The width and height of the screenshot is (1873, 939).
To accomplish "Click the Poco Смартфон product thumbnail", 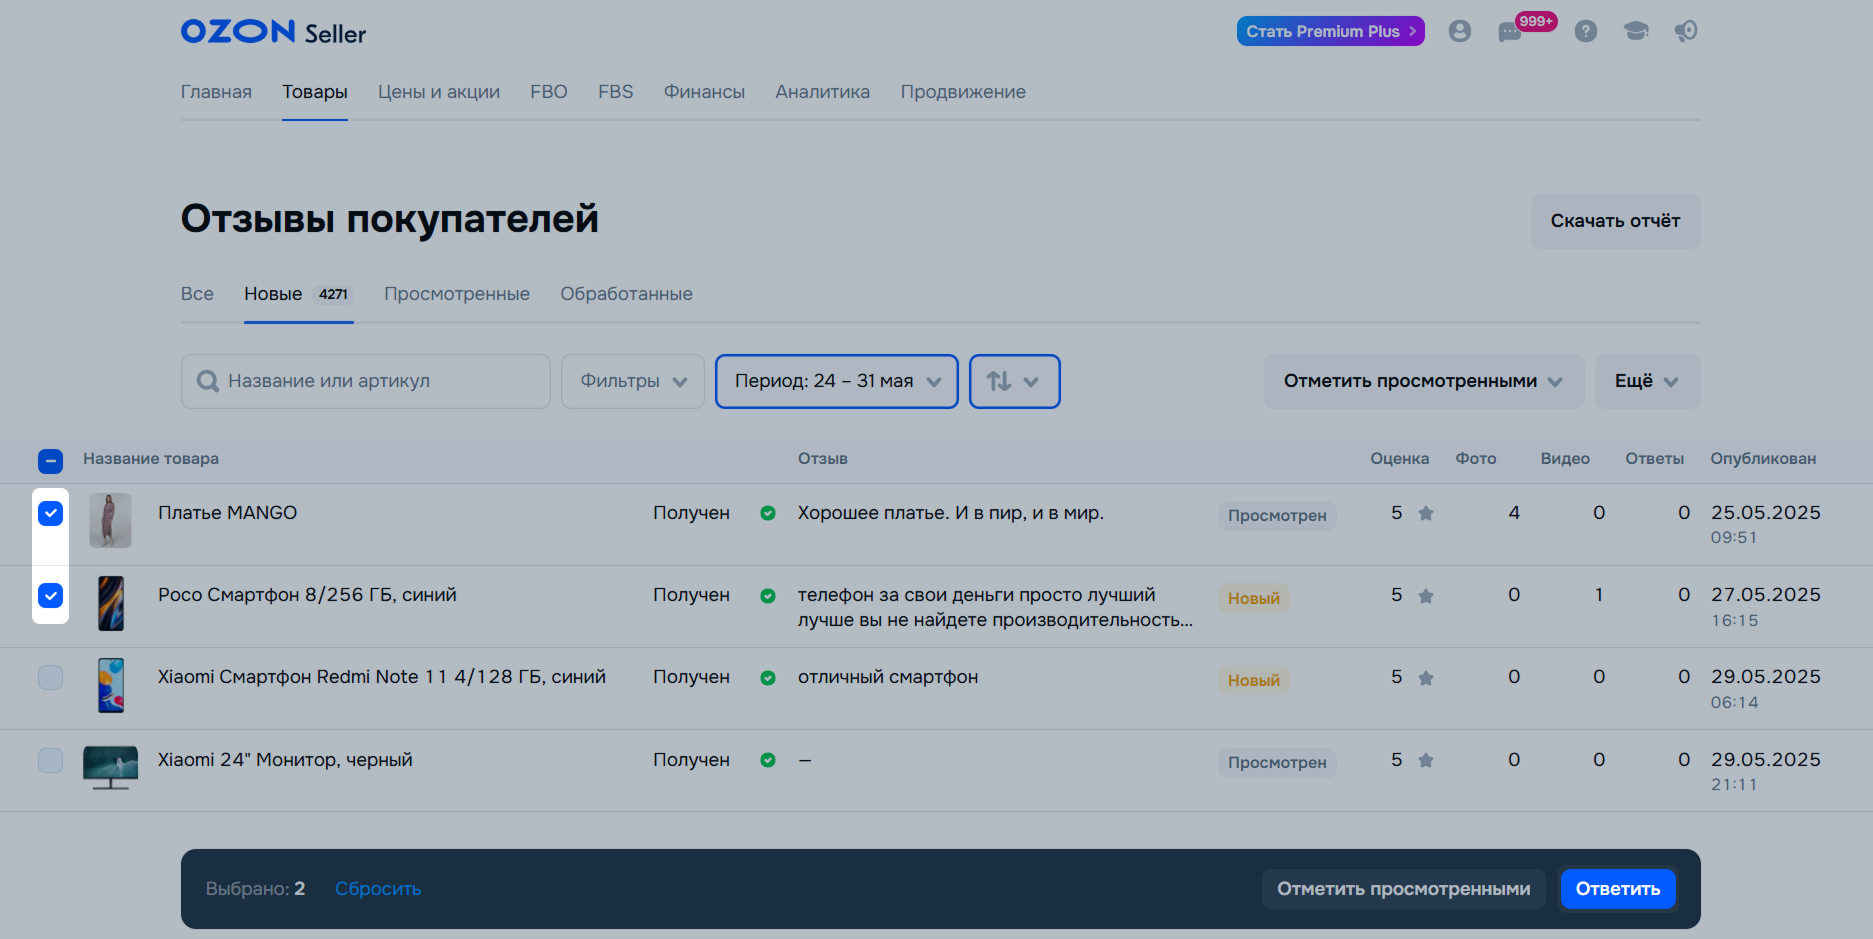I will coord(111,603).
